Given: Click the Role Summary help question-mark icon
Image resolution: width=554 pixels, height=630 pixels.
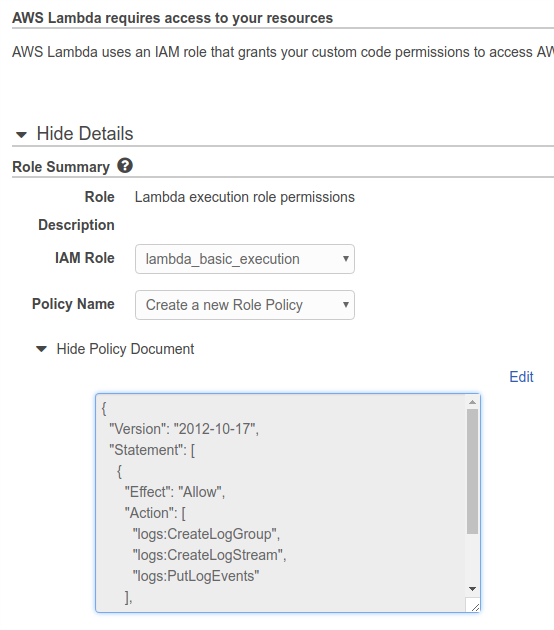Looking at the screenshot, I should pyautogui.click(x=125, y=166).
